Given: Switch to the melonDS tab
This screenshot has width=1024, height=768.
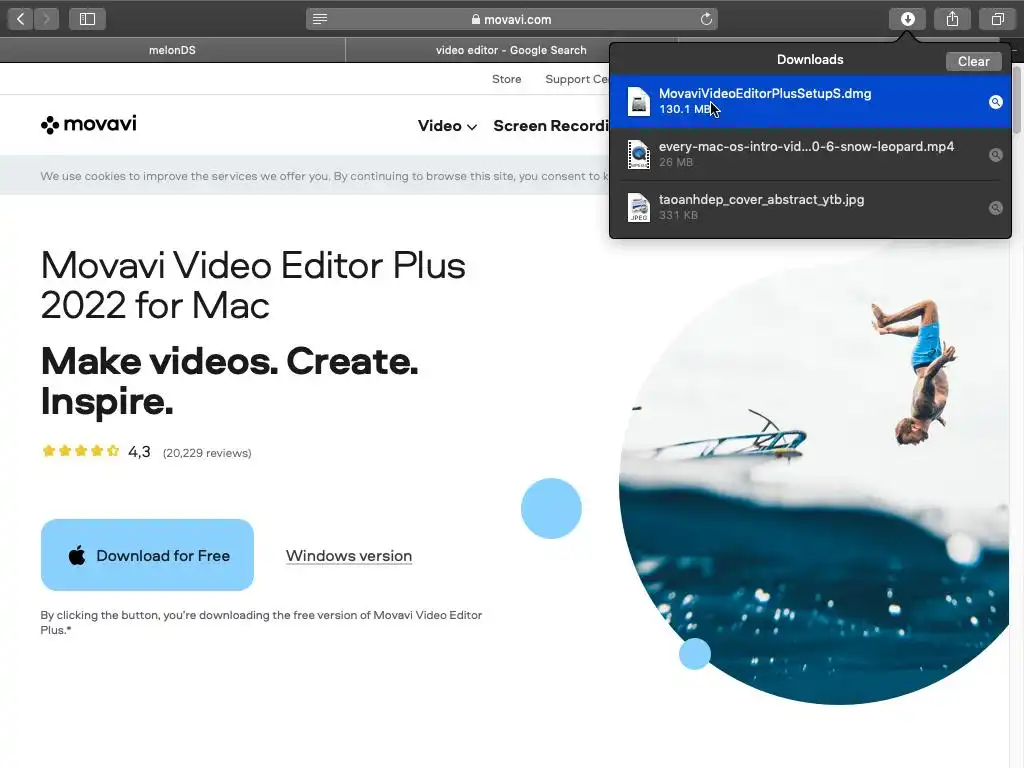Looking at the screenshot, I should pos(172,50).
